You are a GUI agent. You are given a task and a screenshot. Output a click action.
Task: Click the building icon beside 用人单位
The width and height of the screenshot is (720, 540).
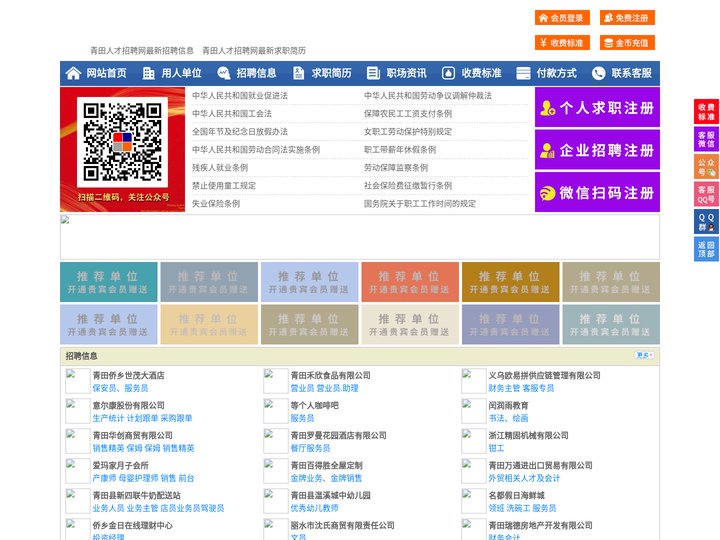tap(148, 73)
